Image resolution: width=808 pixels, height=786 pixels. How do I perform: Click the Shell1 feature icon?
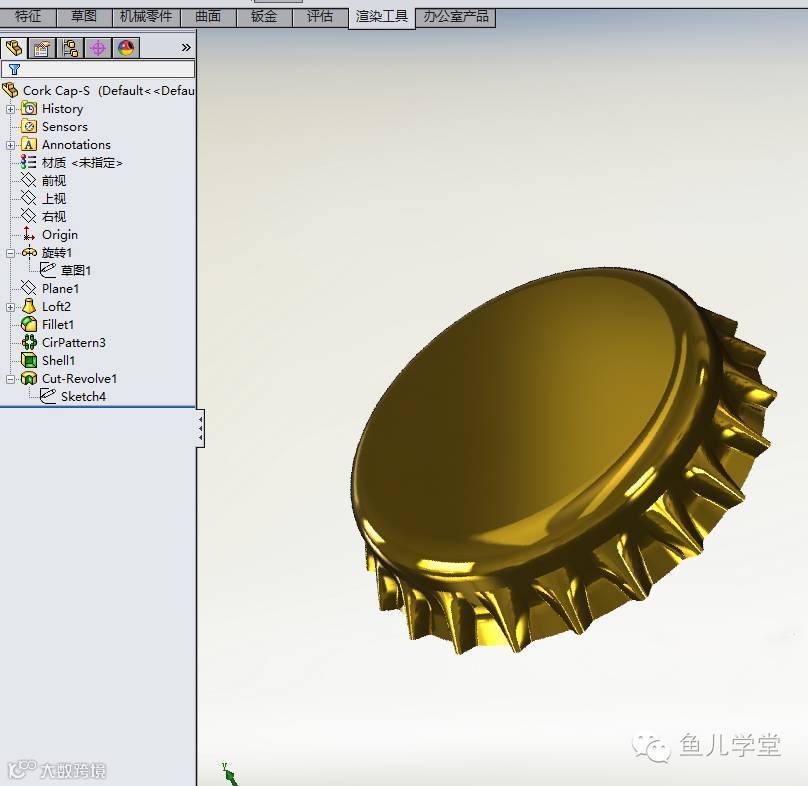click(x=29, y=360)
